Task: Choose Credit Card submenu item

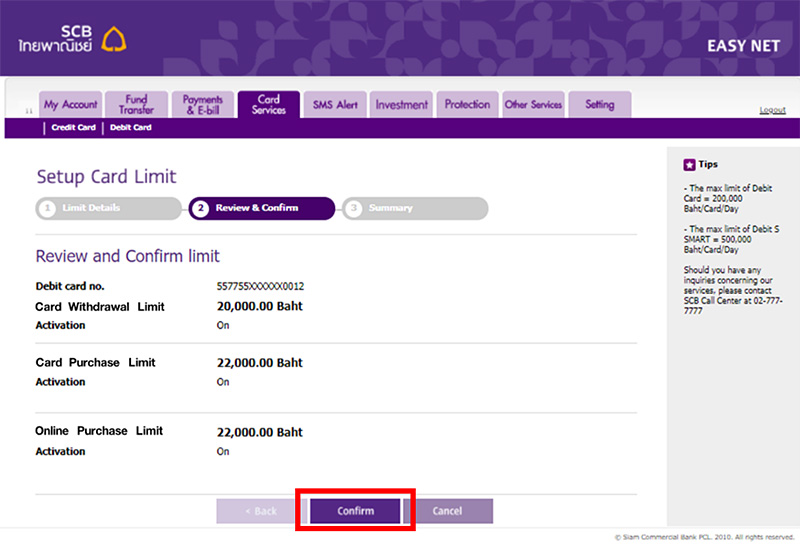Action: tap(73, 128)
